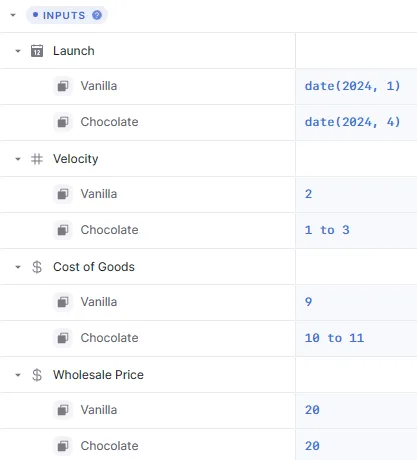
Task: Click the dollar icon beside Wholesale Price
Action: (37, 375)
